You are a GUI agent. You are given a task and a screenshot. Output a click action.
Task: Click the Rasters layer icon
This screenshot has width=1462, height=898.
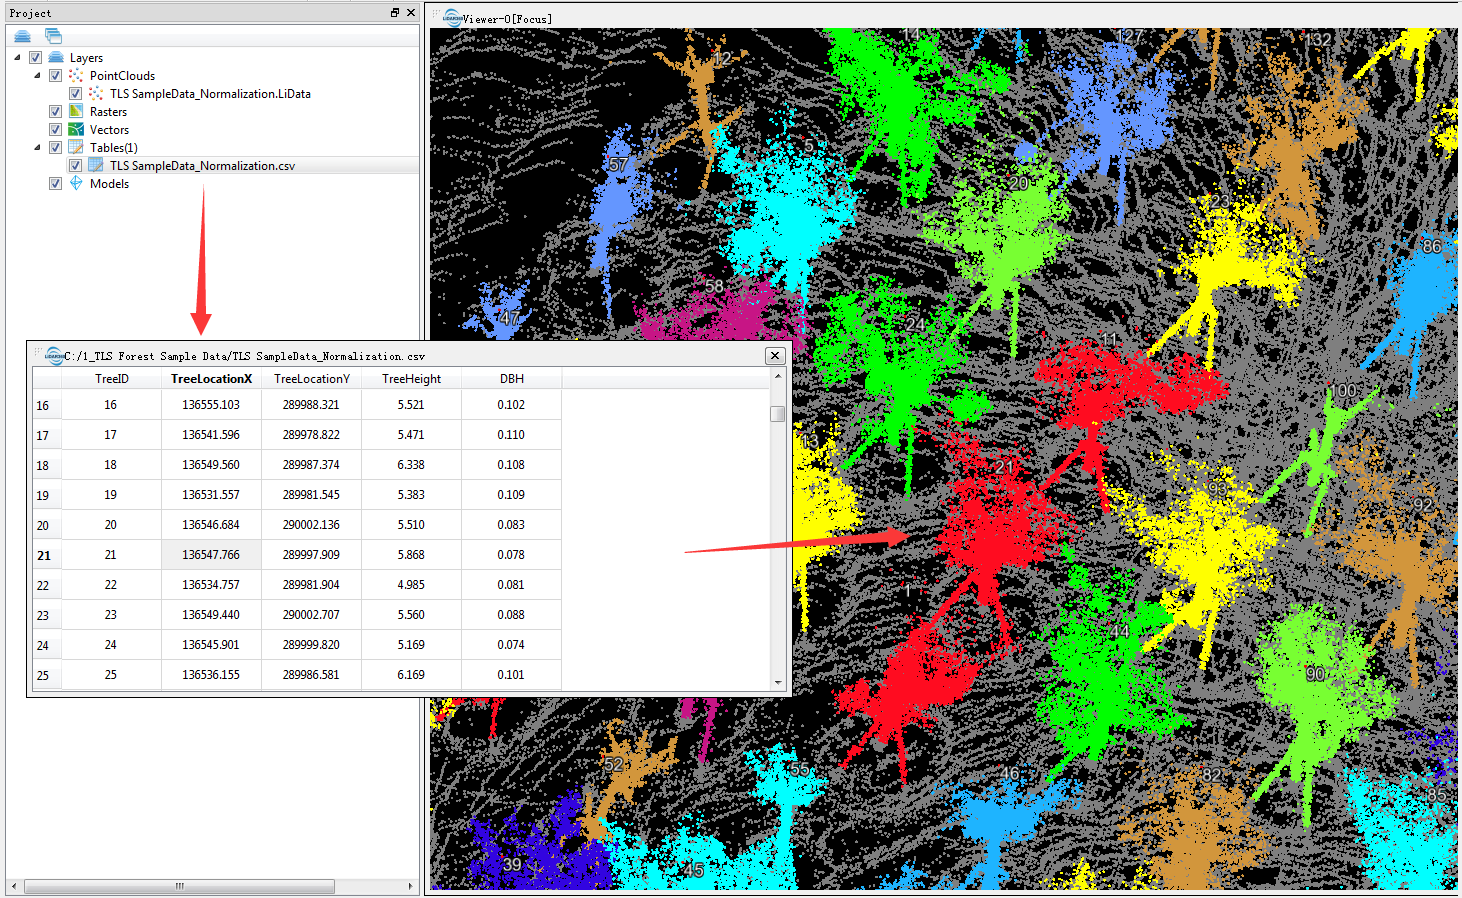[76, 111]
